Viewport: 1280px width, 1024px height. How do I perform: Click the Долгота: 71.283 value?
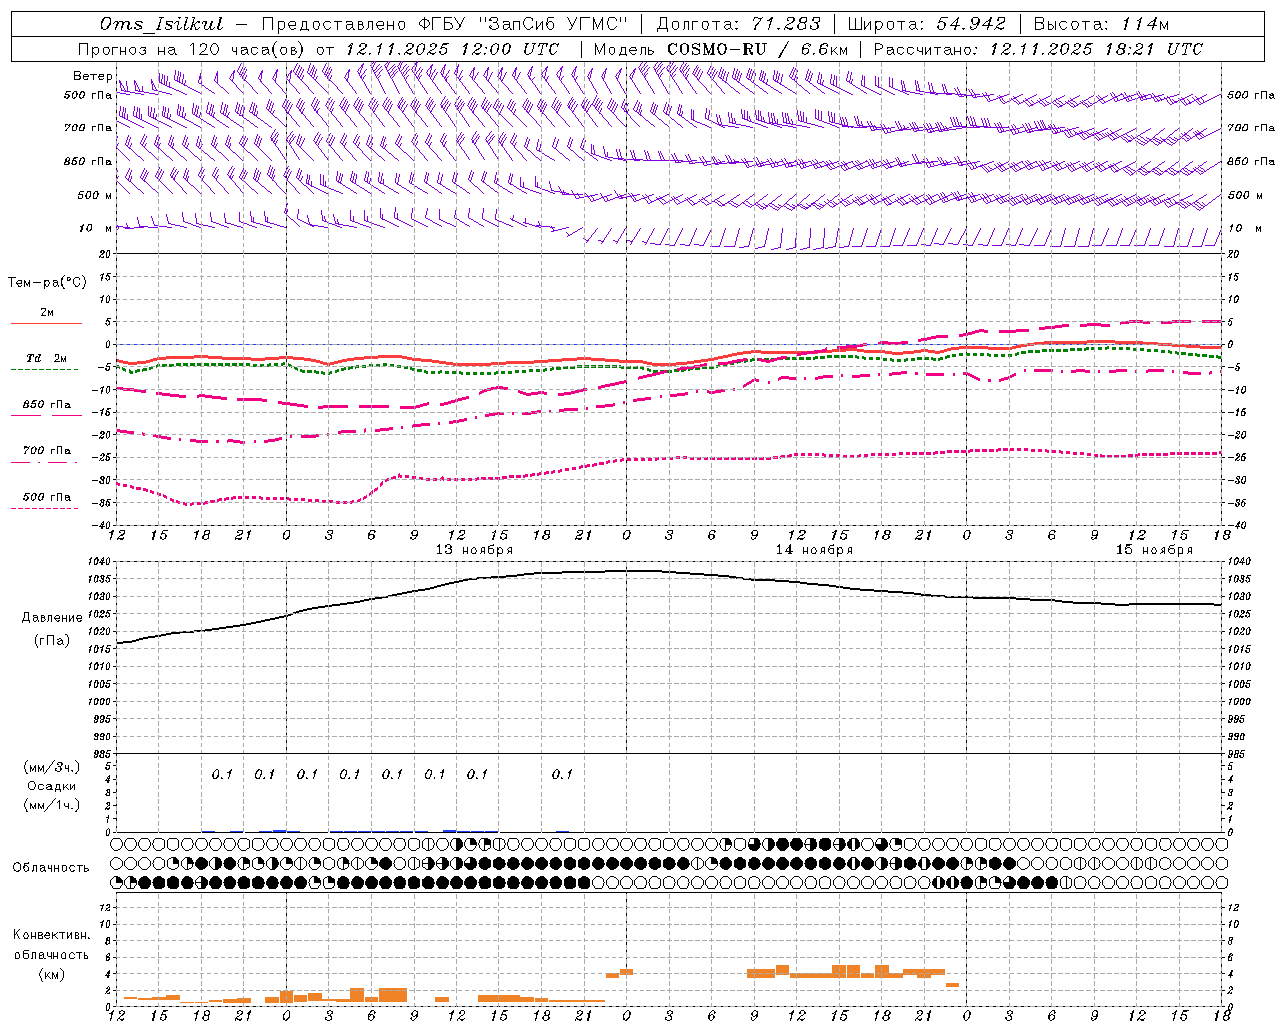tap(738, 24)
